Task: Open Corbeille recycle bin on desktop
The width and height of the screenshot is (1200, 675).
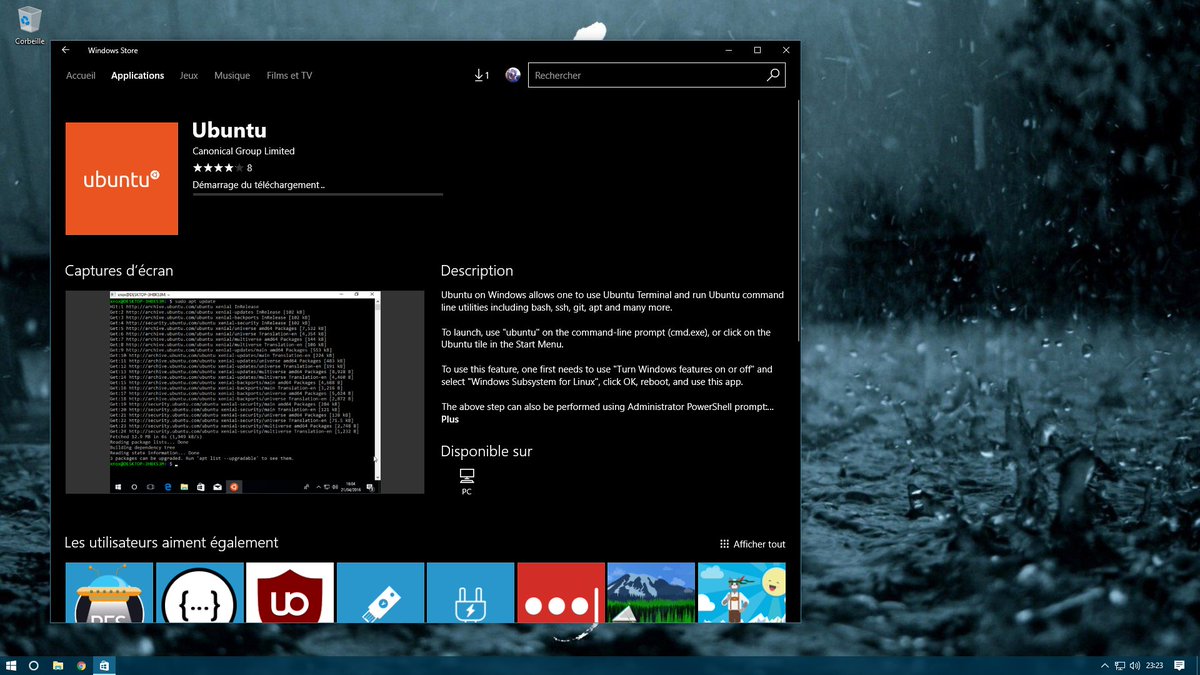Action: point(29,24)
